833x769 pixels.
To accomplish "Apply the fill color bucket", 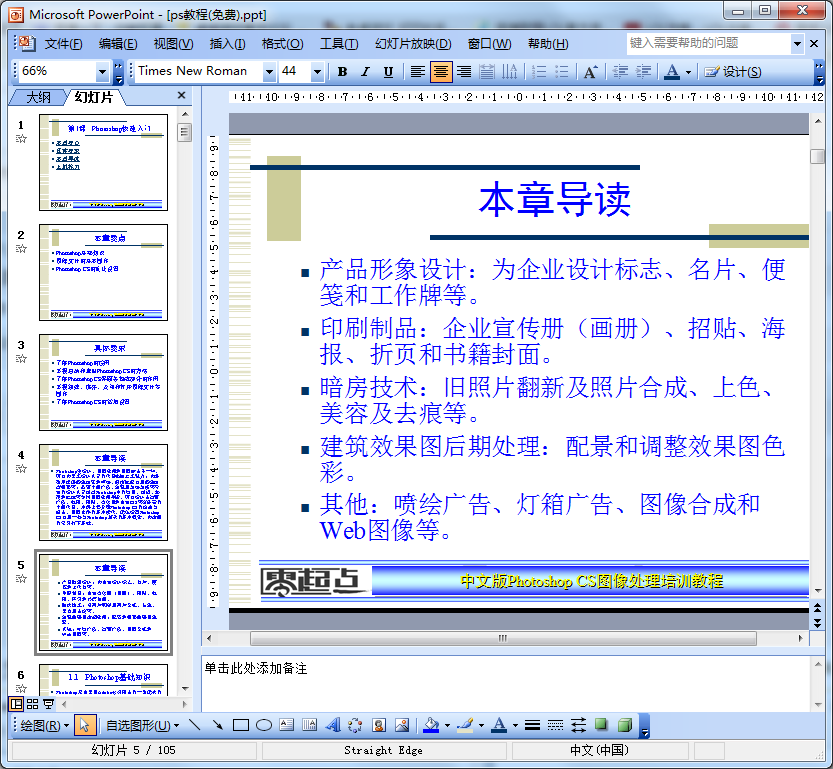I will (431, 725).
